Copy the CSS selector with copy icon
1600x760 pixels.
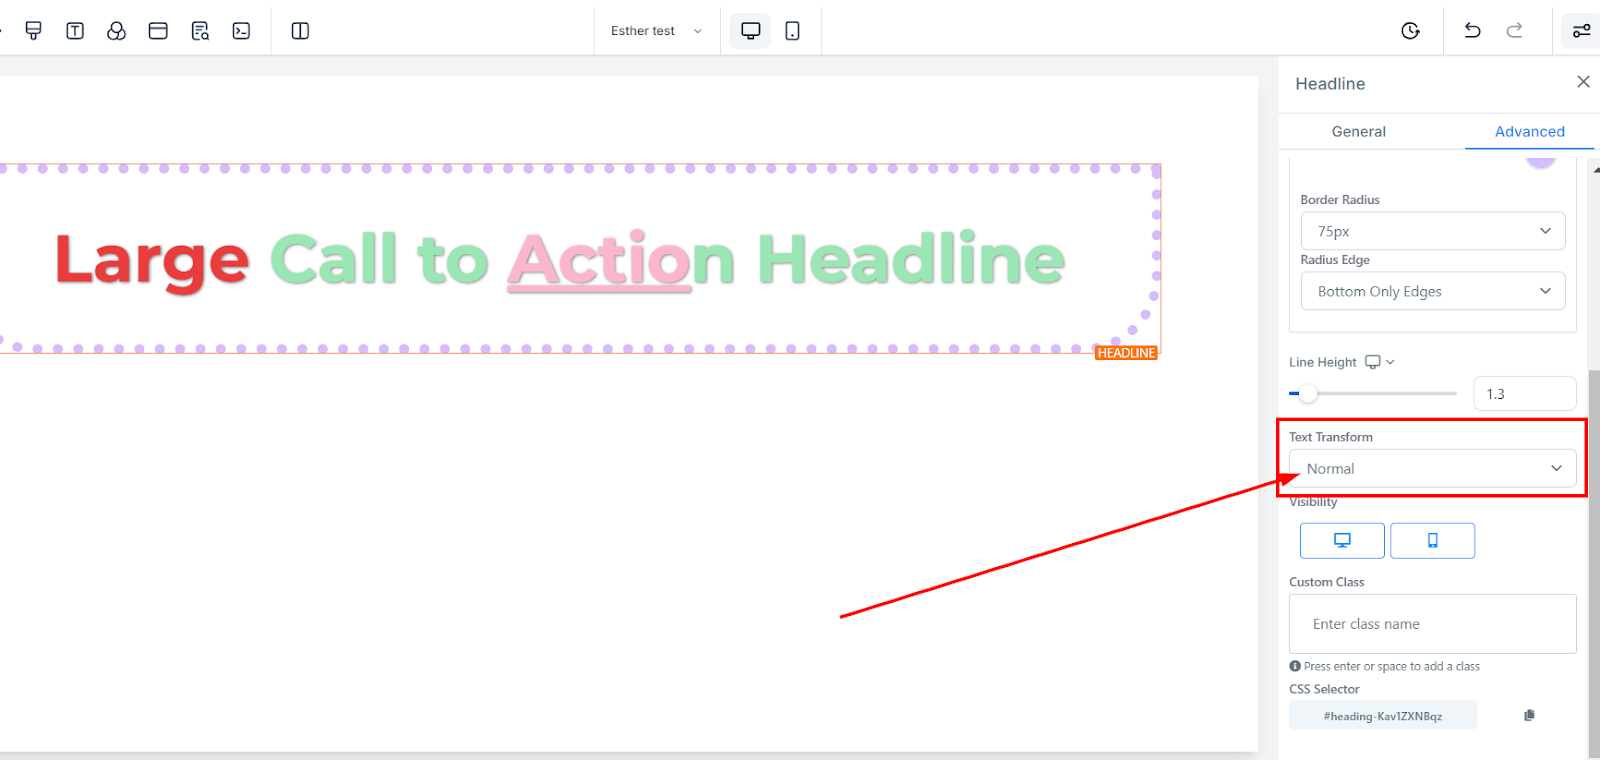click(1529, 715)
